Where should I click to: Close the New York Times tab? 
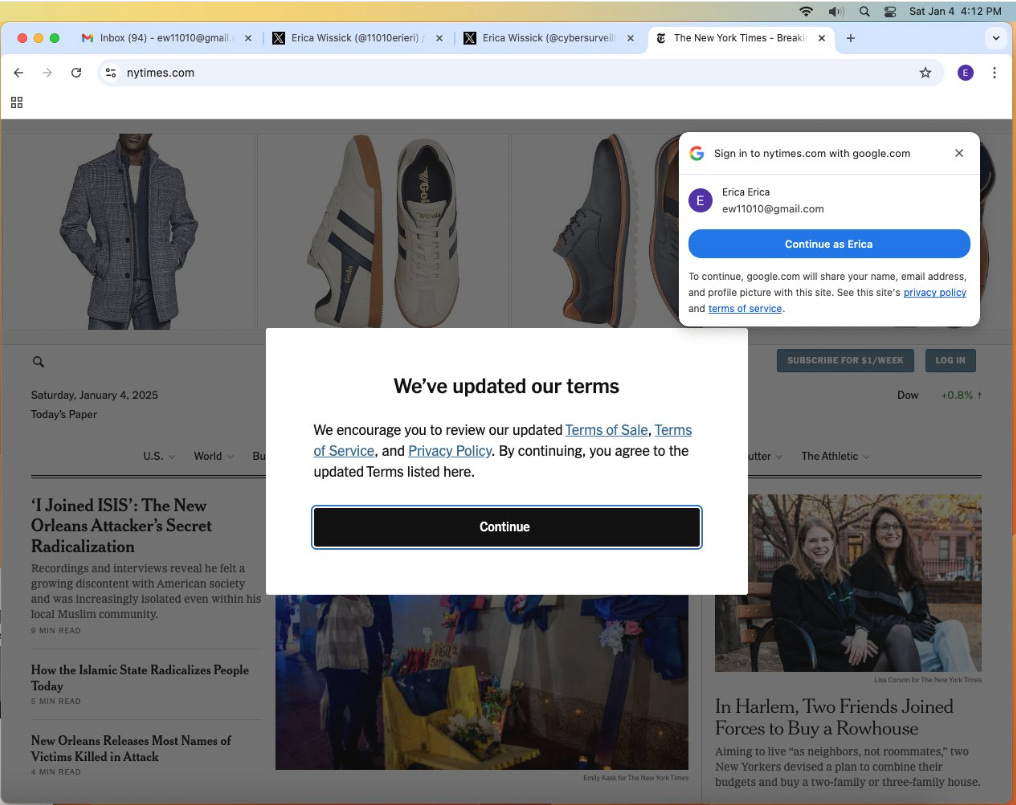click(822, 38)
